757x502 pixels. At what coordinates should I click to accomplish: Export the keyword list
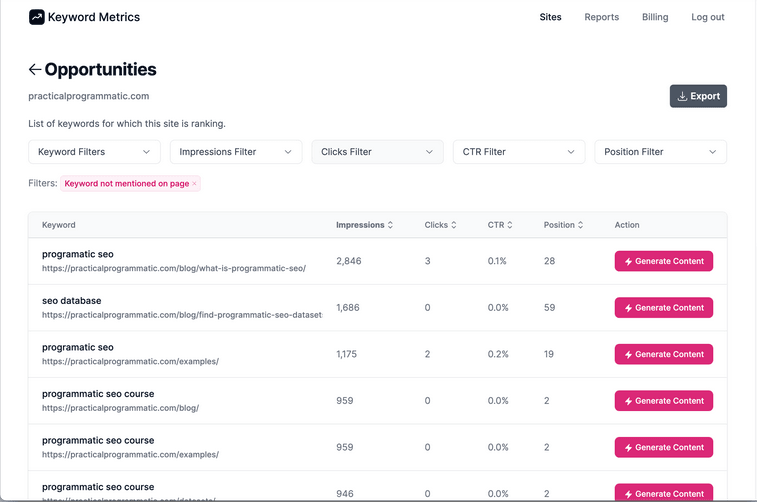698,96
